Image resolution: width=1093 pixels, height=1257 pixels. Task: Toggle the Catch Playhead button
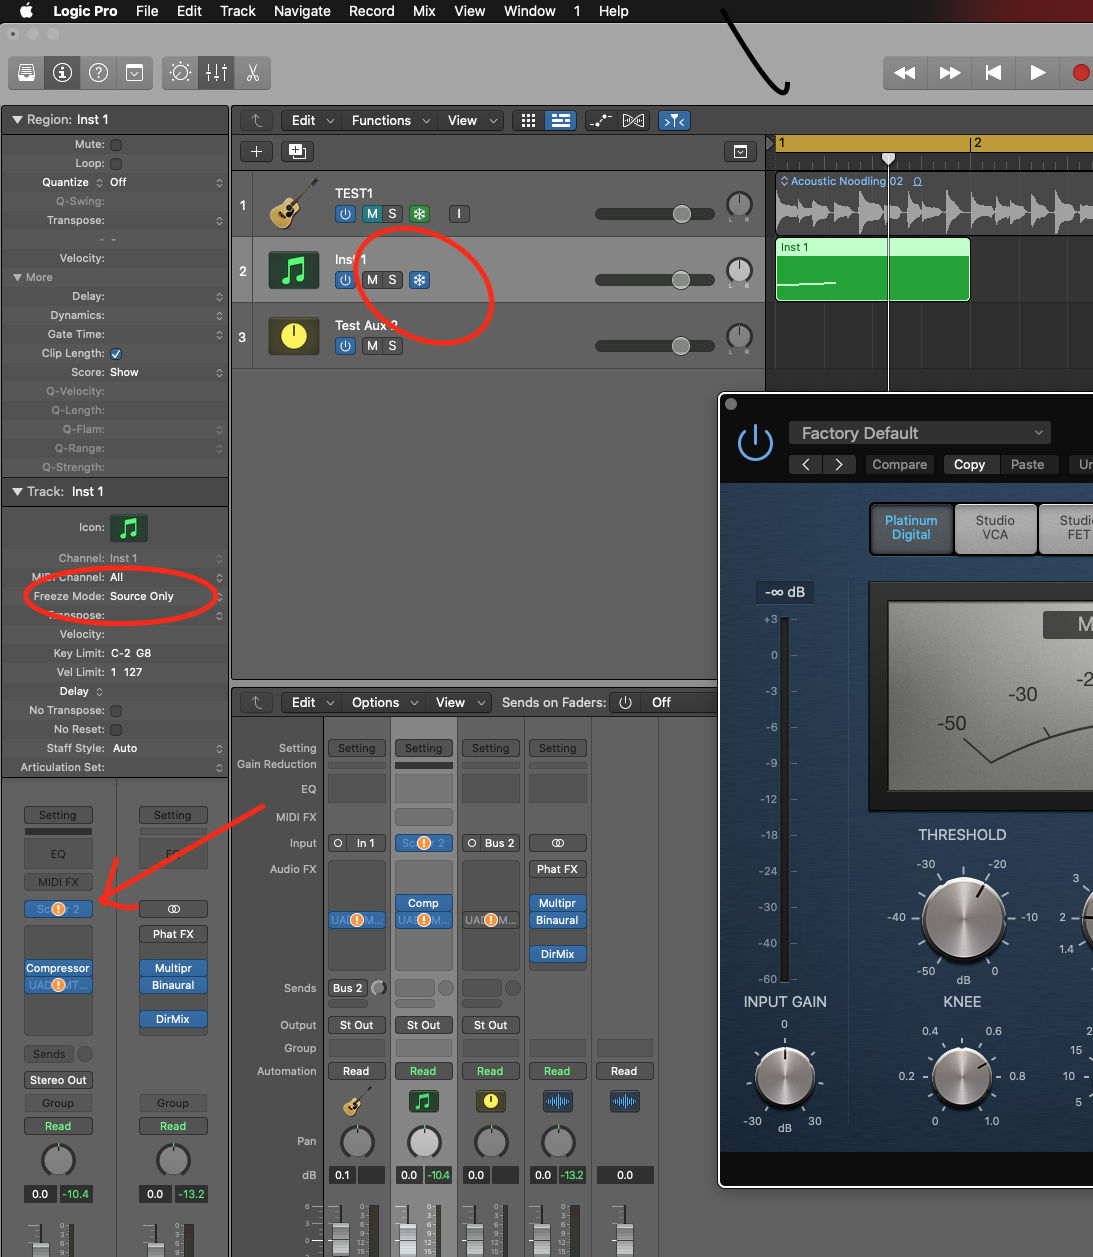(x=675, y=120)
